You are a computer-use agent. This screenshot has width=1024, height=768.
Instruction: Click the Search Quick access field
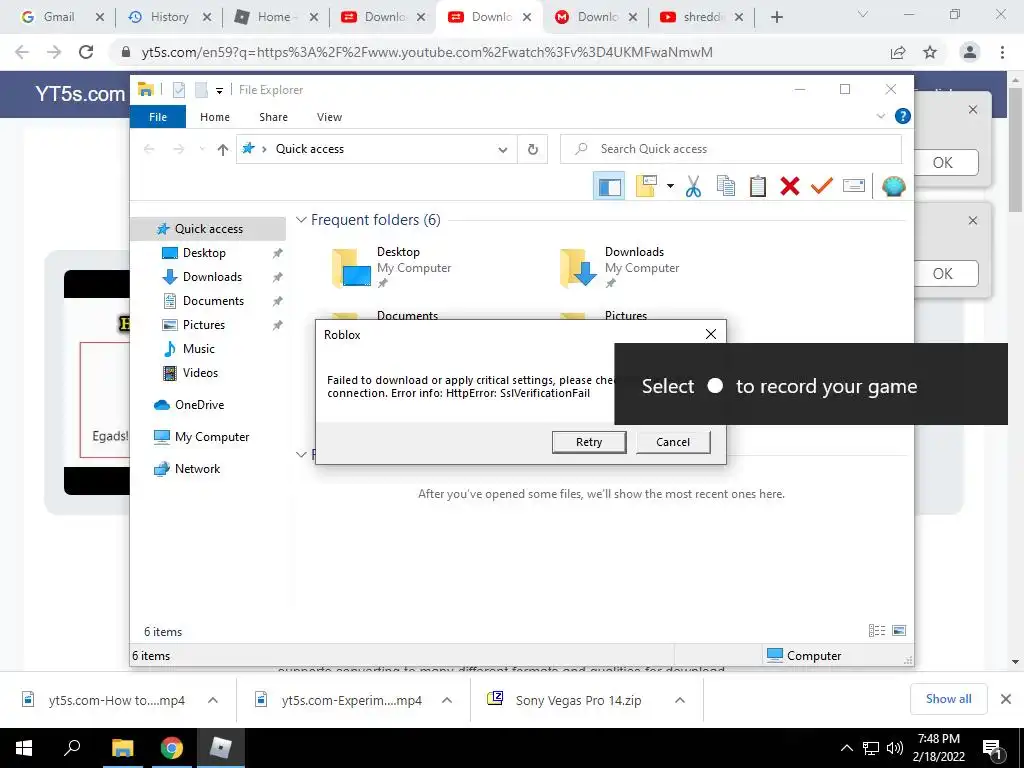(730, 149)
